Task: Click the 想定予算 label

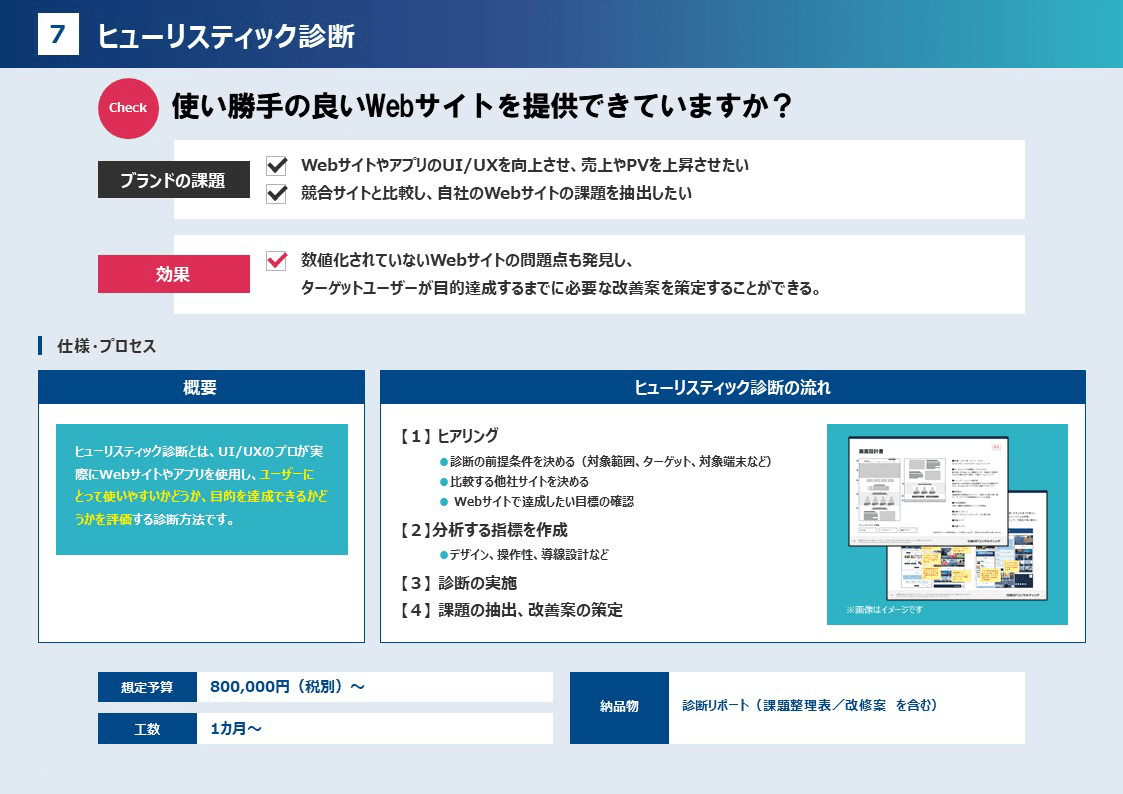Action: (147, 687)
